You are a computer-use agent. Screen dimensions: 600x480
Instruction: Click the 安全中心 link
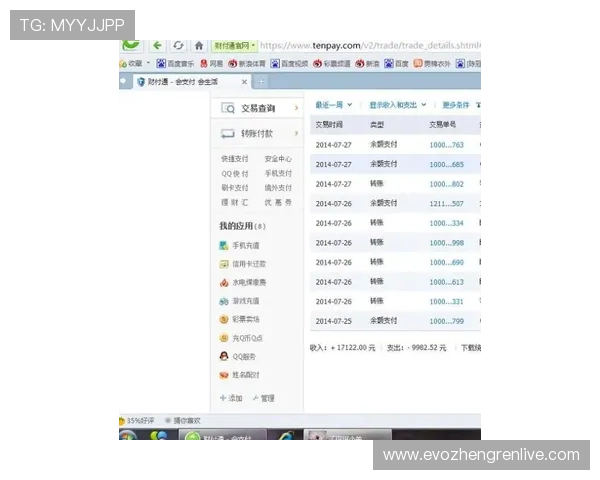278,158
